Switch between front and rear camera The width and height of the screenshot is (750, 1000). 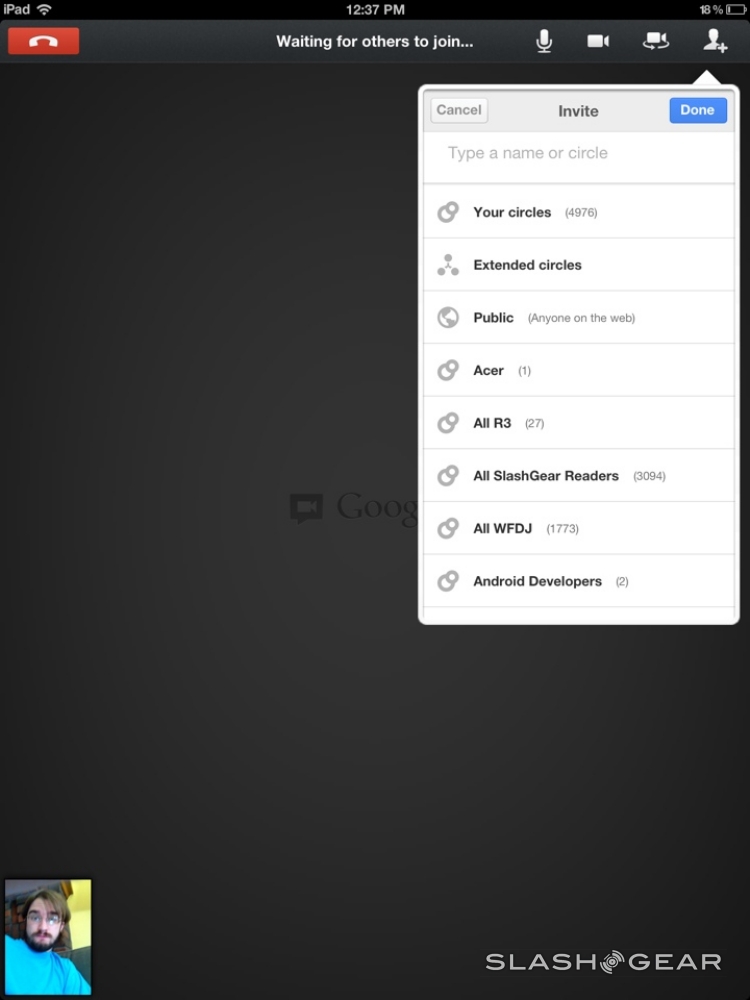(x=656, y=41)
